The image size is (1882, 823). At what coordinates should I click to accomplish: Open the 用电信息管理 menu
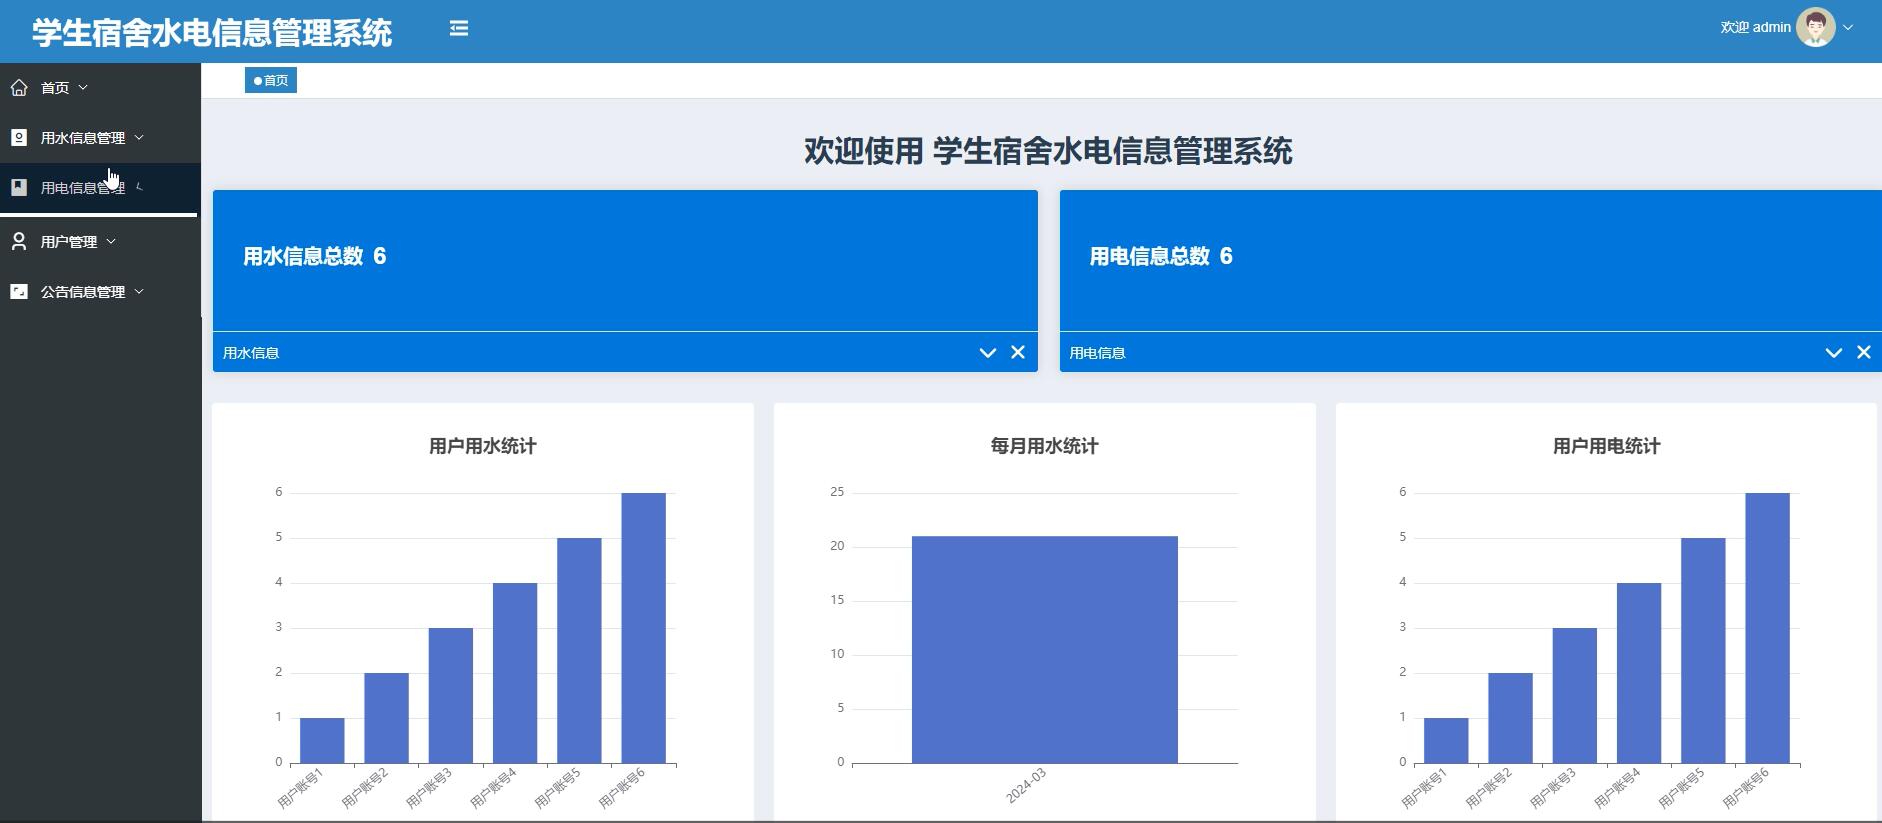pos(100,188)
